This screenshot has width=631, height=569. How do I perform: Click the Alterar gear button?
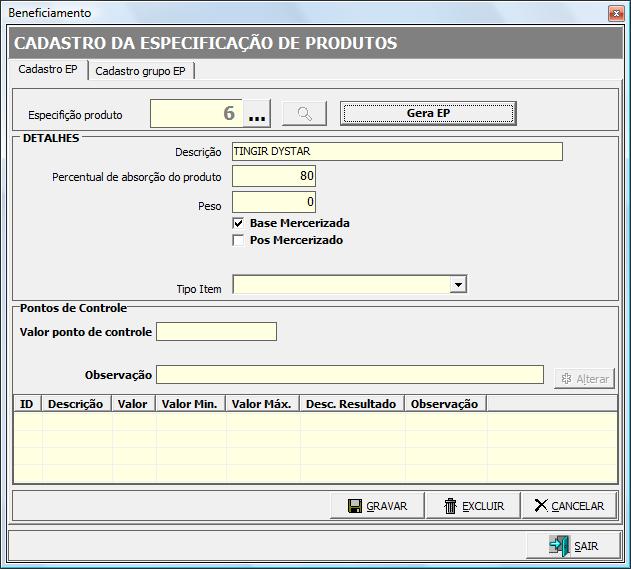[x=585, y=379]
